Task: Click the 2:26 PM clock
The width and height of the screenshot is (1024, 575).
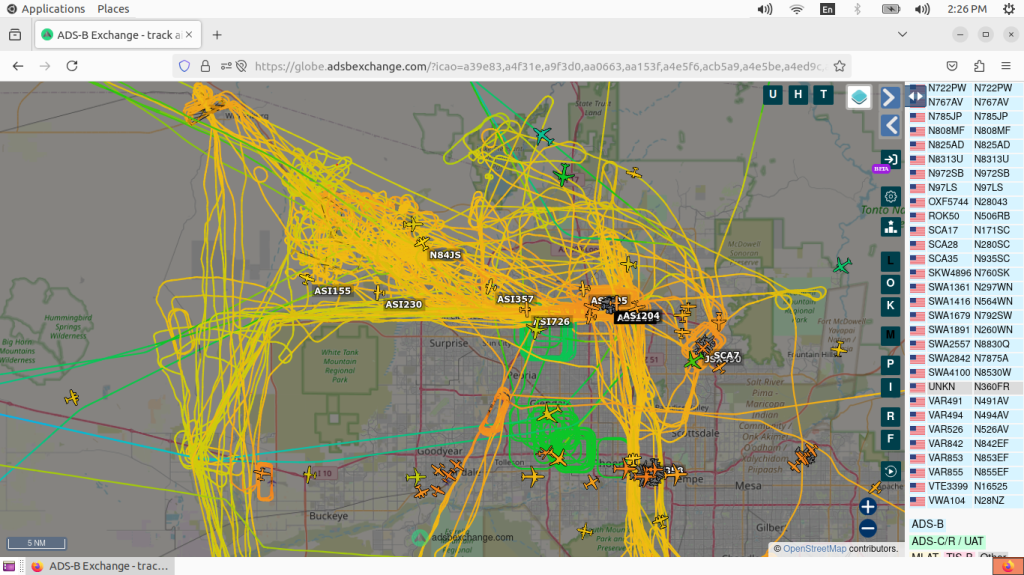Action: 967,8
